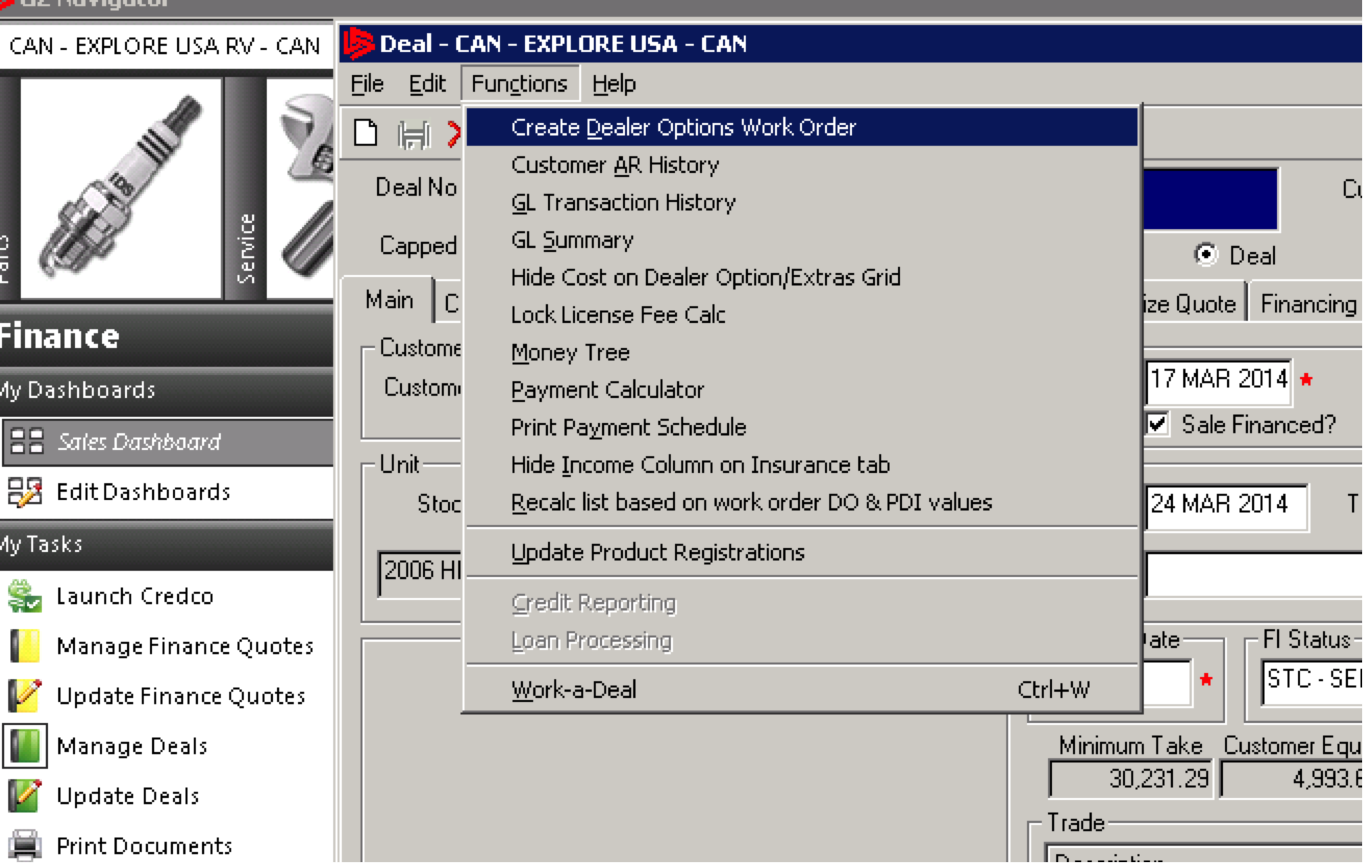
Task: Open the Sales Dashboard link
Action: coord(139,442)
